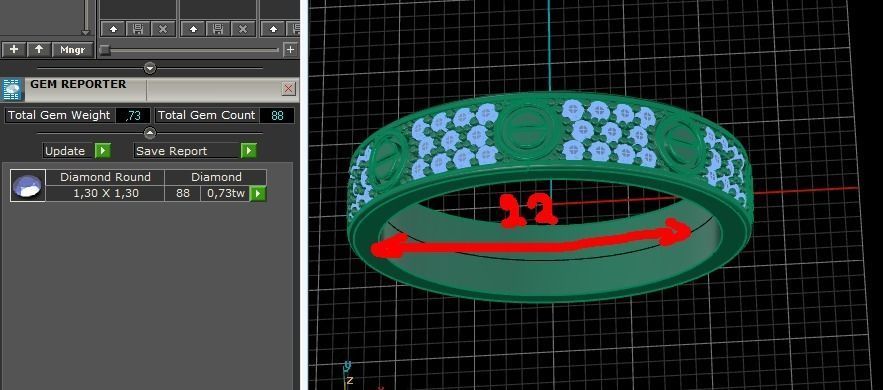Click the plus button at slider end
Image resolution: width=883 pixels, height=390 pixels.
point(290,50)
